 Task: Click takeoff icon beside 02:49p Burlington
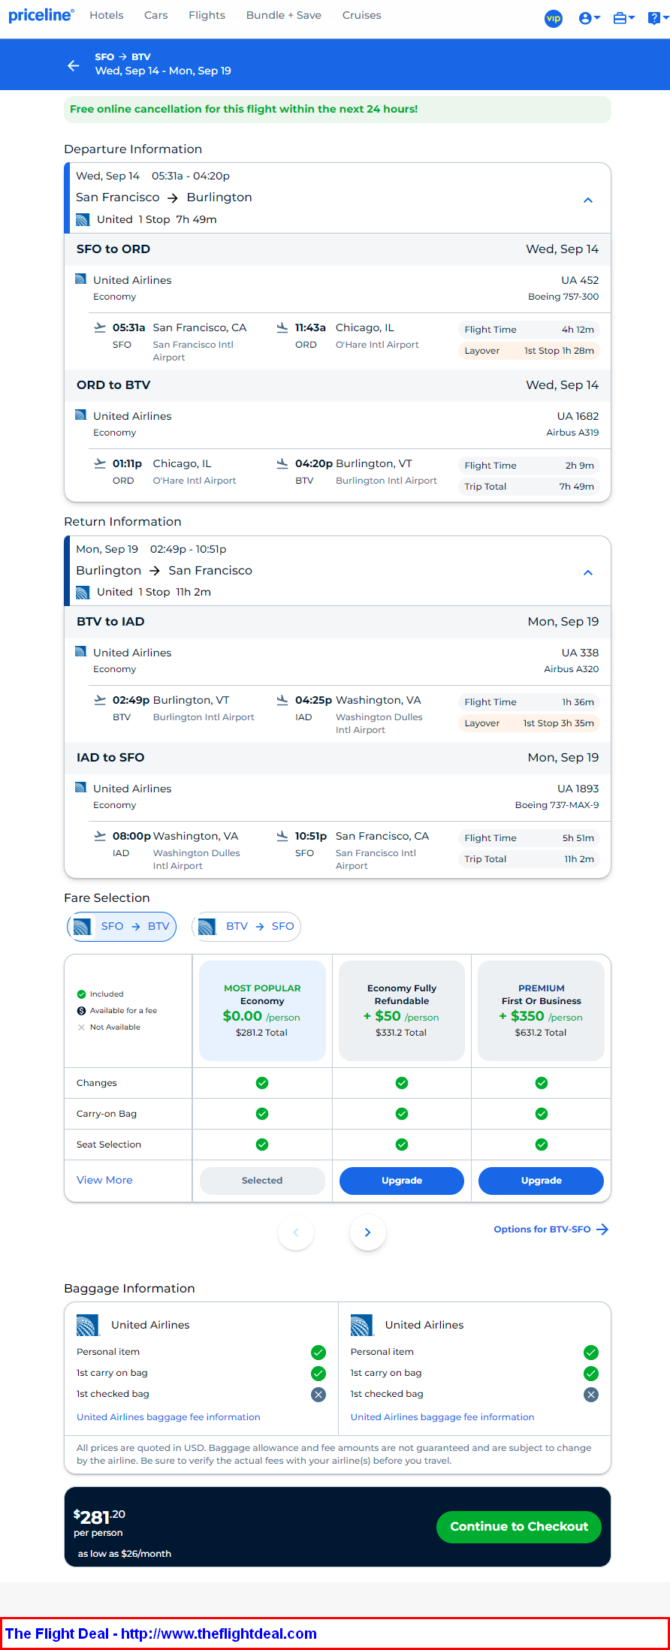(x=99, y=700)
